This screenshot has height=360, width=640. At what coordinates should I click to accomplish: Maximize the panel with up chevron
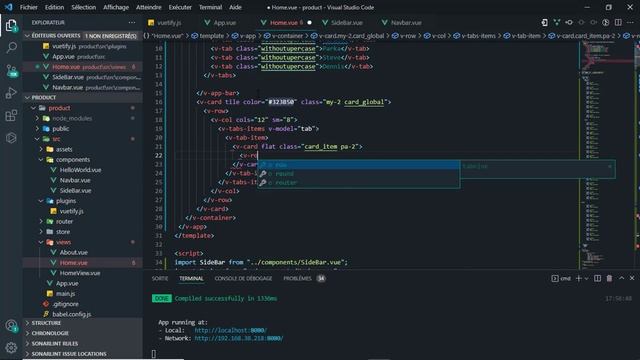coord(621,278)
